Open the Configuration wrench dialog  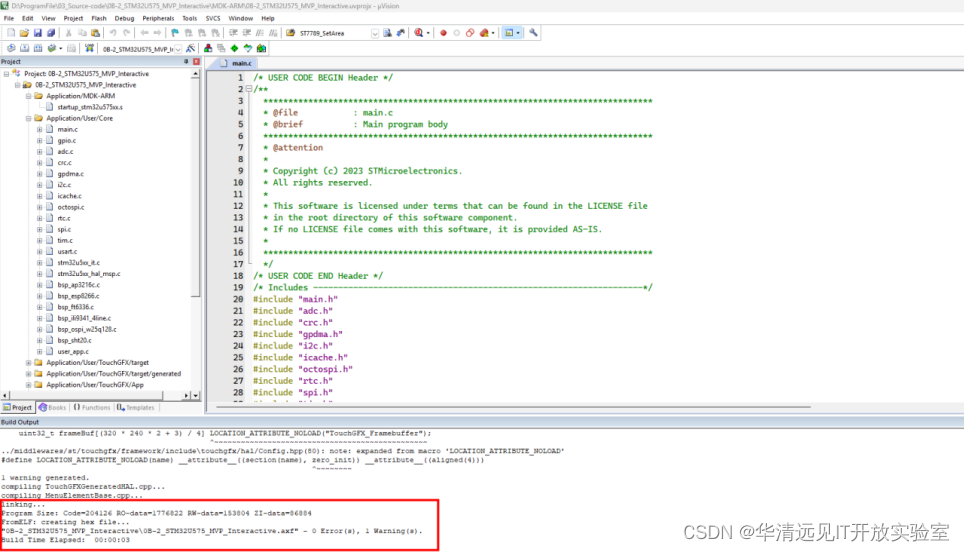[x=533, y=33]
